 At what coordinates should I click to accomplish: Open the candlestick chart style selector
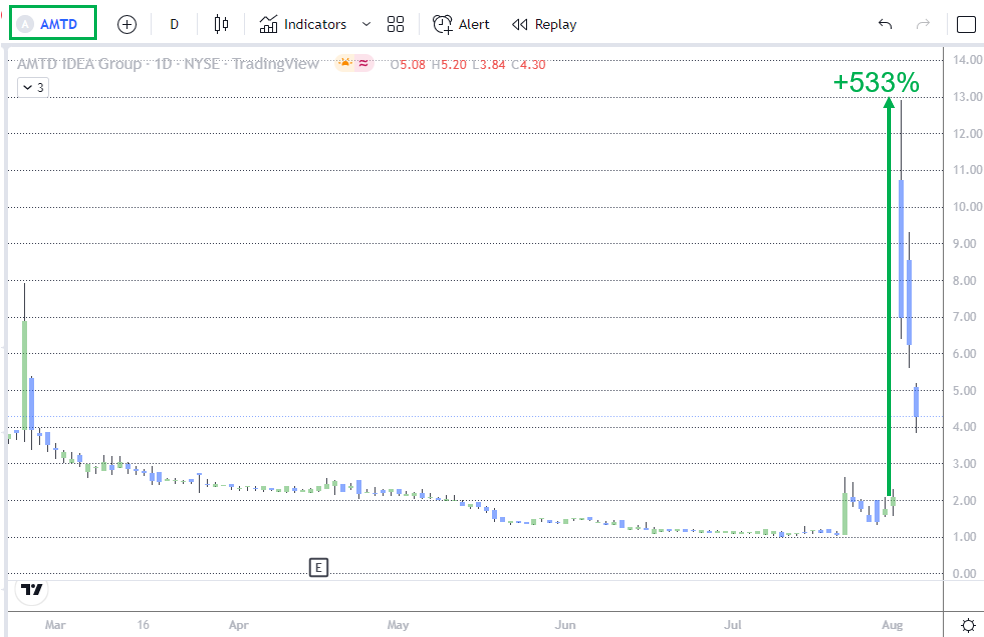tap(221, 24)
